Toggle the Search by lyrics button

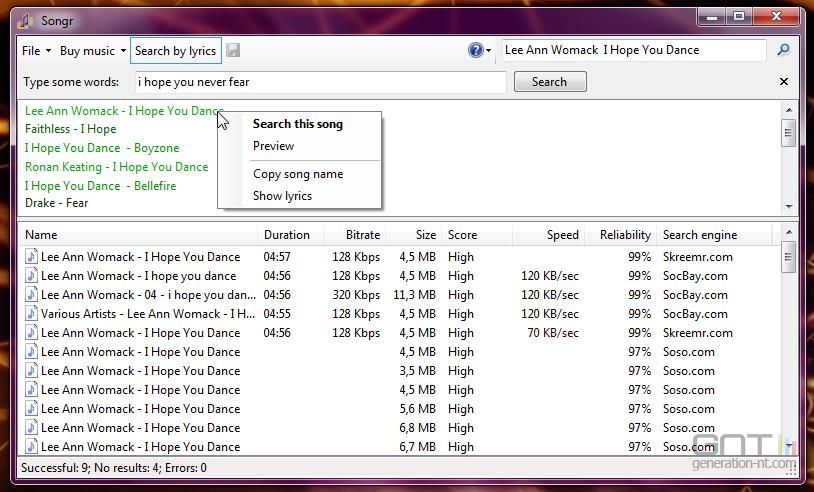coord(175,50)
